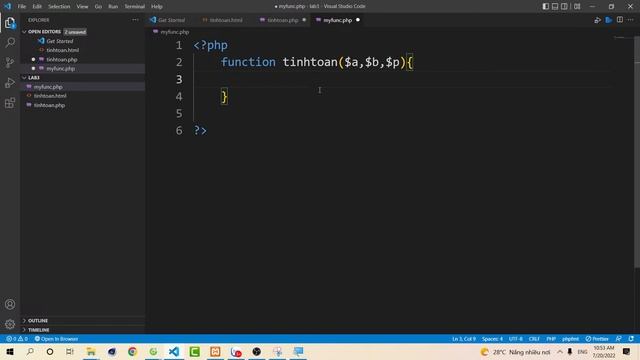The image size is (640, 360).
Task: Open the Explorer view in activity bar
Action: [x=10, y=23]
